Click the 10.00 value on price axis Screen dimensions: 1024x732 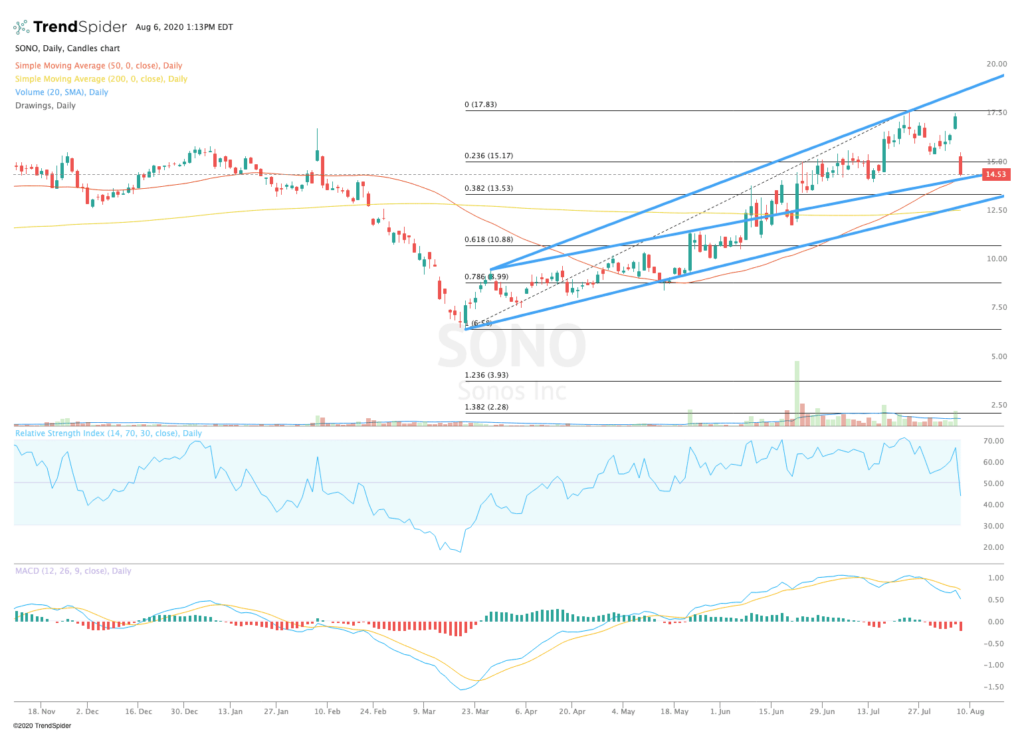pyautogui.click(x=997, y=259)
